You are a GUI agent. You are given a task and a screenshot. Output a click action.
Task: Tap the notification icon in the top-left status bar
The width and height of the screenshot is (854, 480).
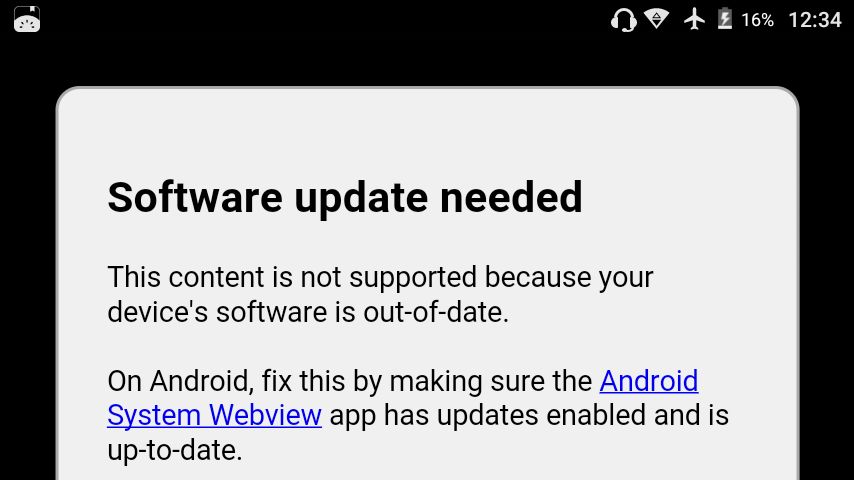(27, 20)
